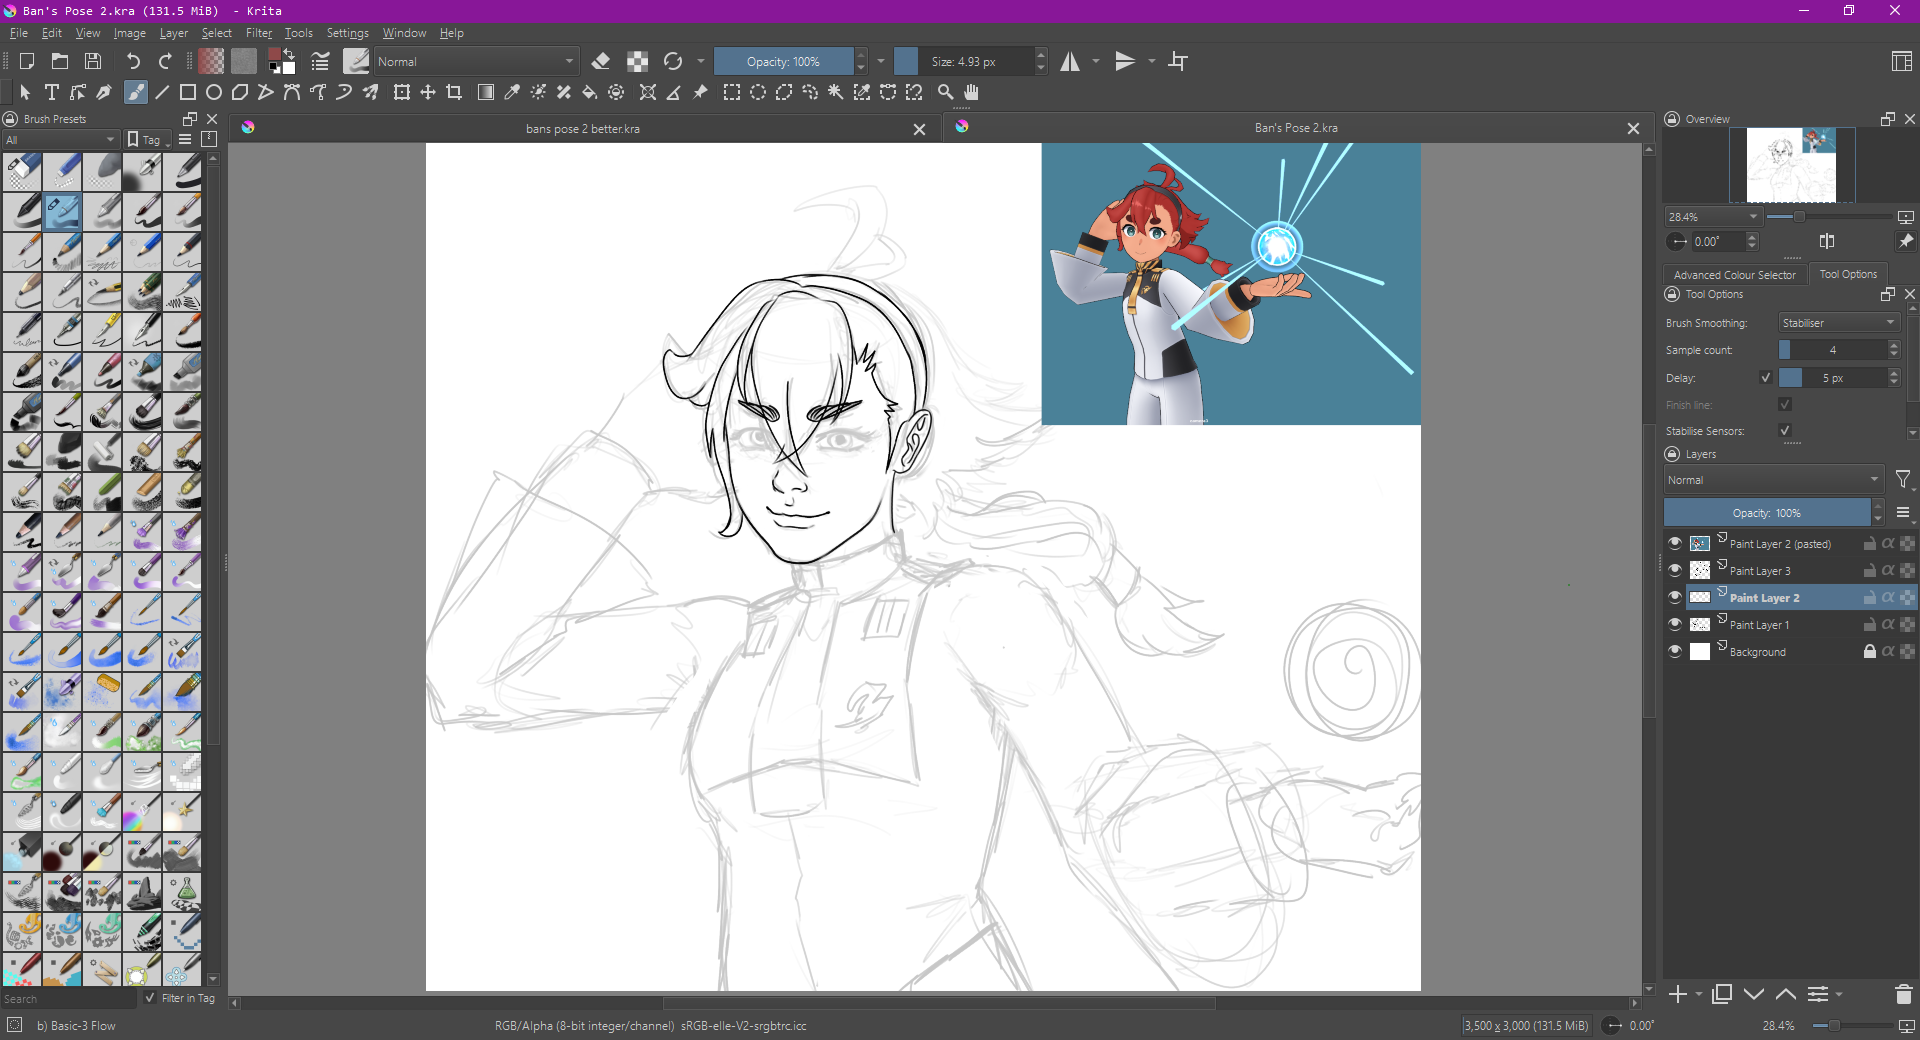Select the Pan hand tool

coord(971,92)
